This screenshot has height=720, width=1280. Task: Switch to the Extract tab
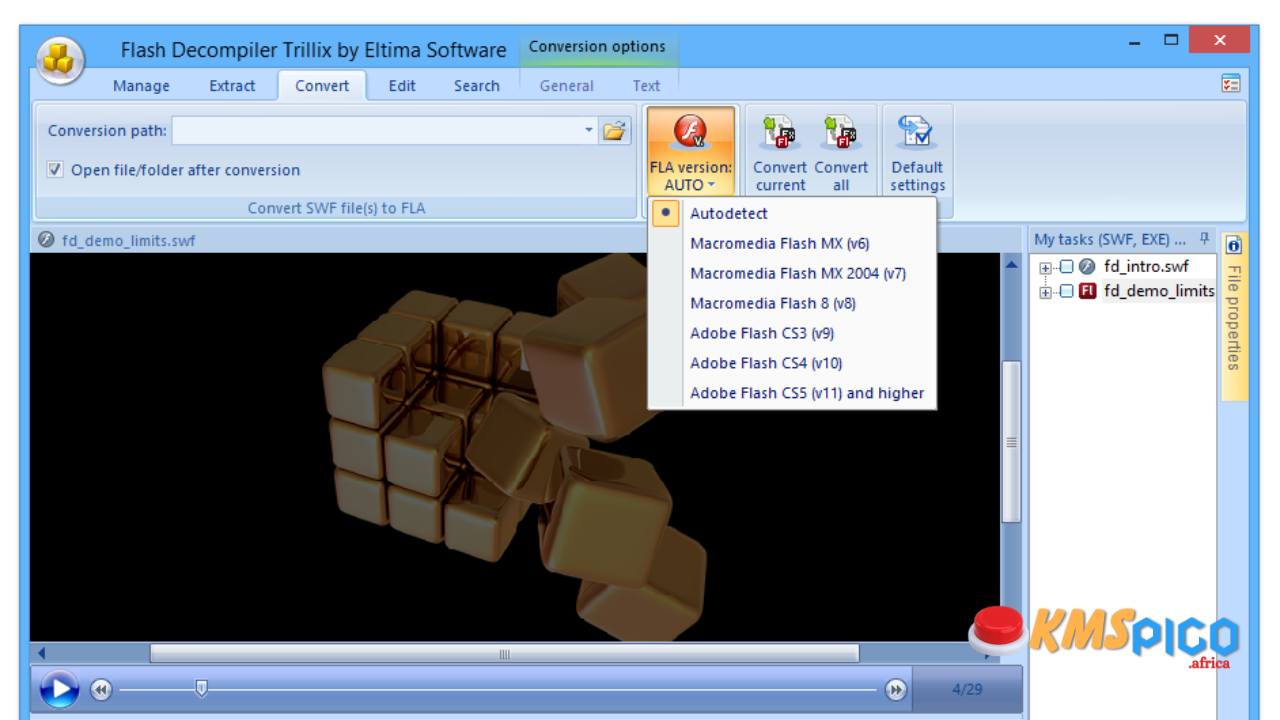pyautogui.click(x=232, y=86)
